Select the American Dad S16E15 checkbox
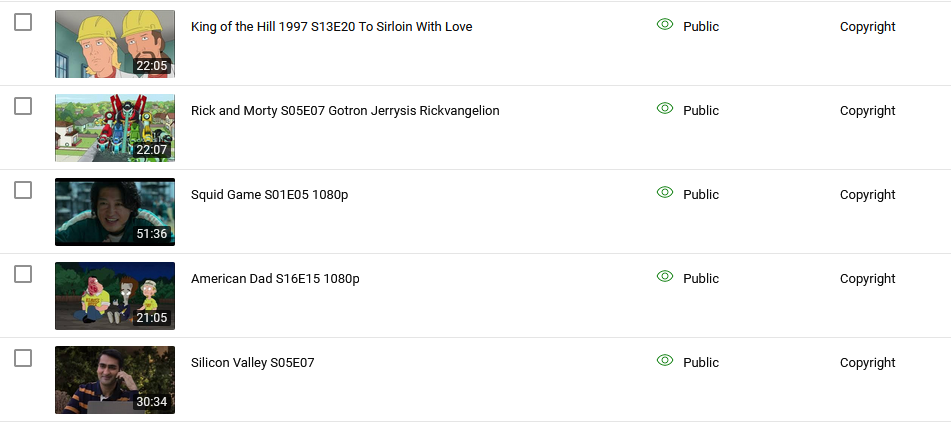951x426 pixels. click(23, 274)
